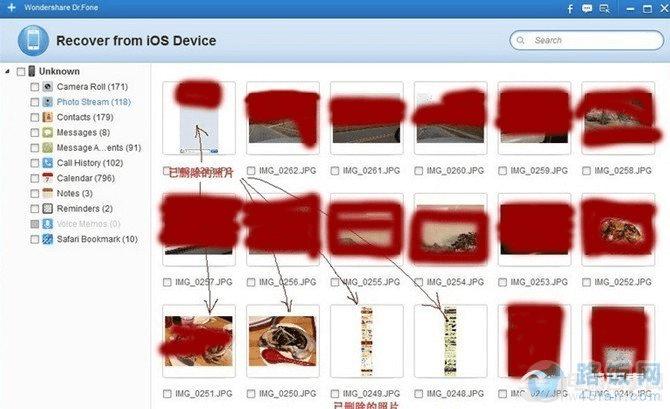
Task: Select the IMG_0251.JPG food photo thumbnail
Action: [x=199, y=341]
